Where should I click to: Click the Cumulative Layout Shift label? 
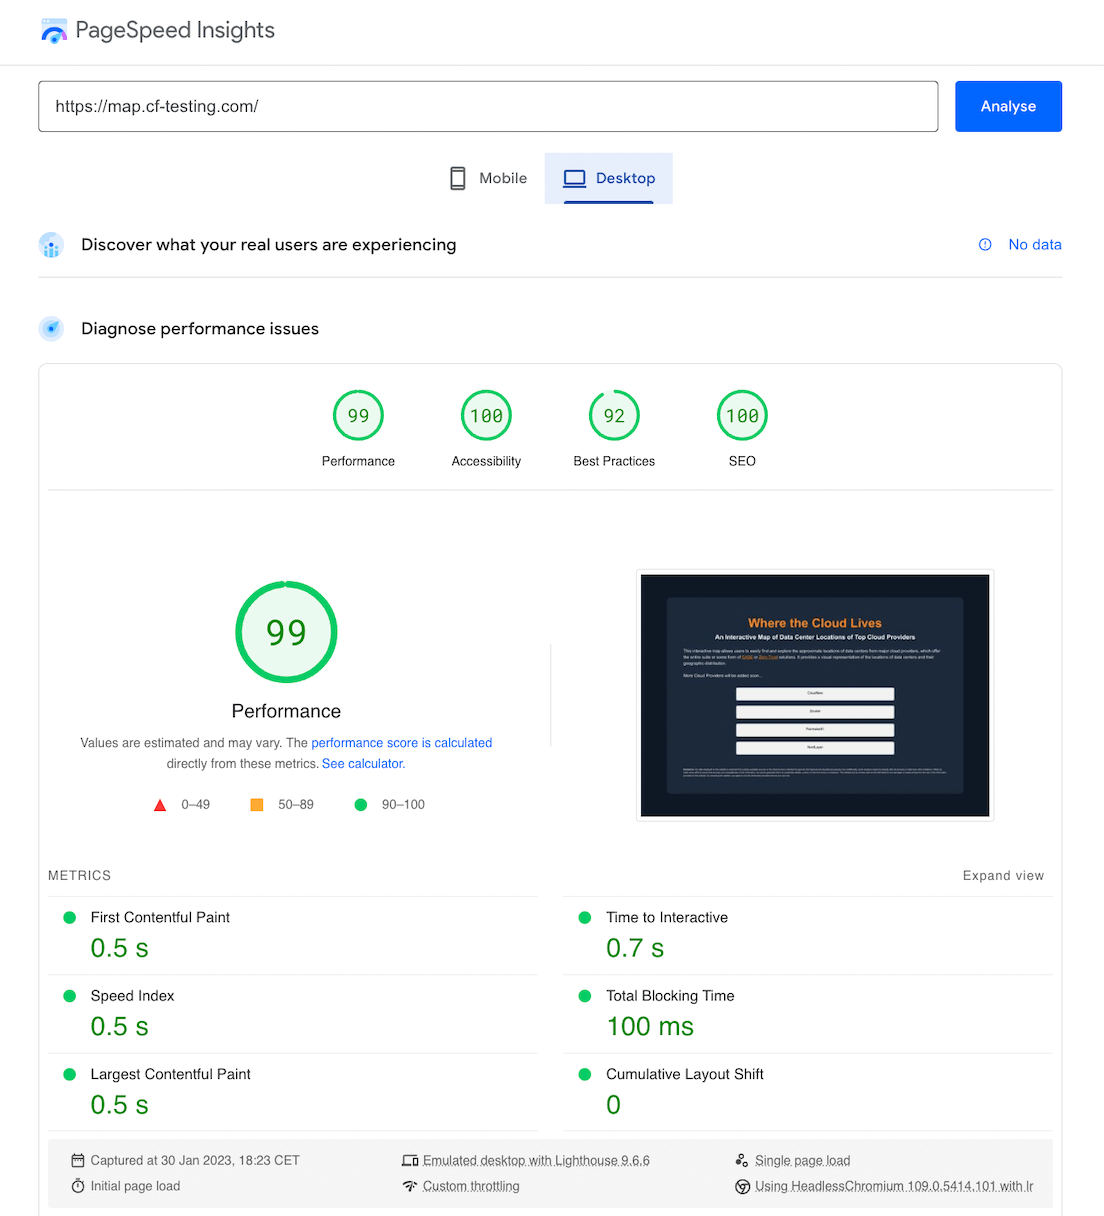pyautogui.click(x=685, y=1075)
